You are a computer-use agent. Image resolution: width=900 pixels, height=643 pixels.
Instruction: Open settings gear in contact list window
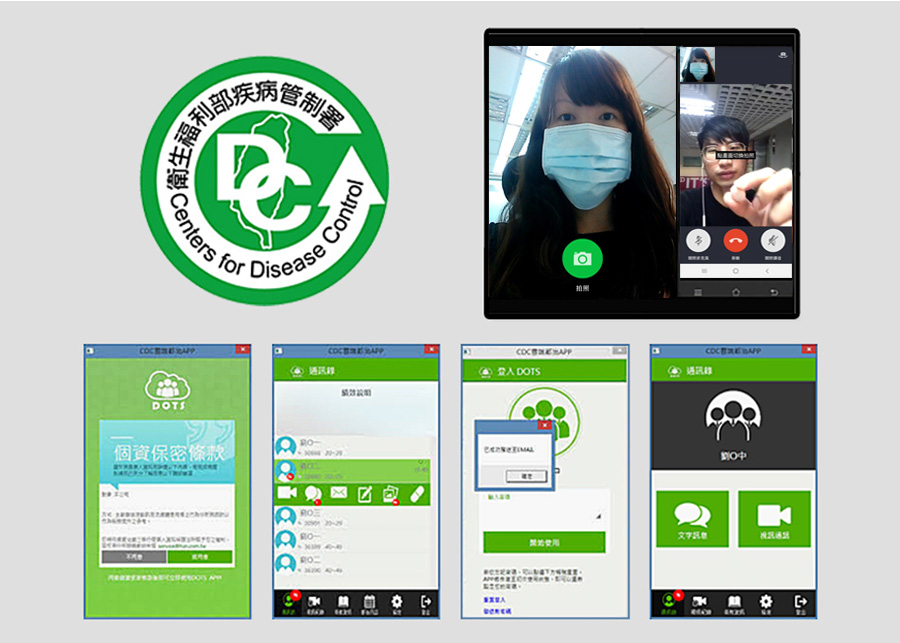397,603
